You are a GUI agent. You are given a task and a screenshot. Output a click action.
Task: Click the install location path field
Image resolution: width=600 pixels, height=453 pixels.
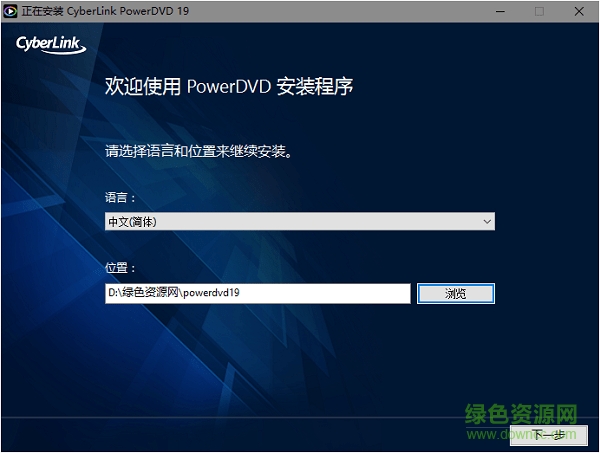pyautogui.click(x=258, y=293)
